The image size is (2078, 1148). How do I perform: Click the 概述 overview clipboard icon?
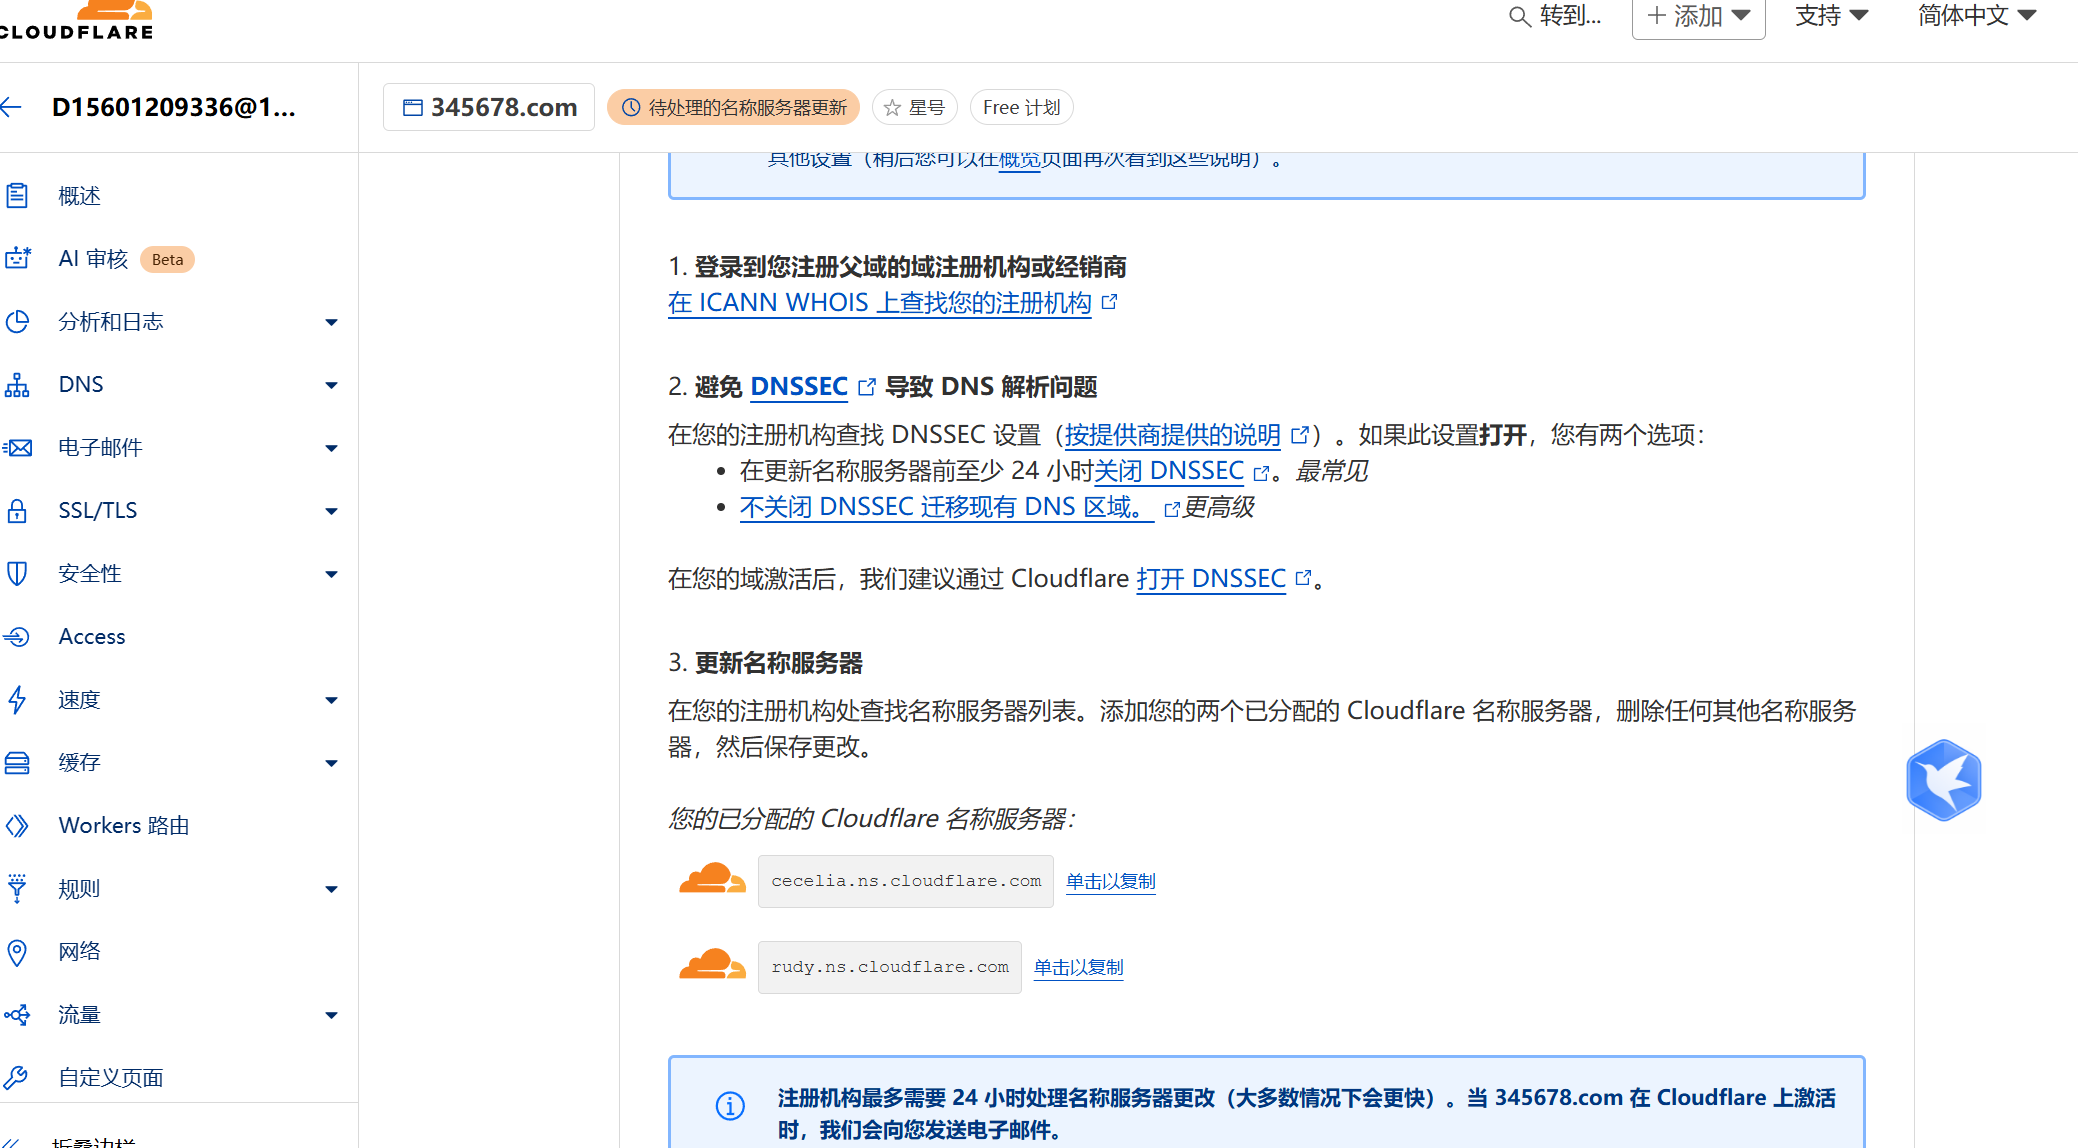[x=17, y=196]
